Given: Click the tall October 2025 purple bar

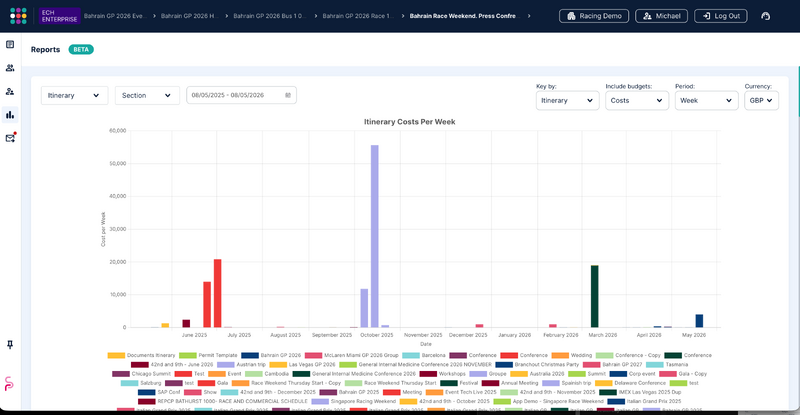Looking at the screenshot, I should (374, 236).
